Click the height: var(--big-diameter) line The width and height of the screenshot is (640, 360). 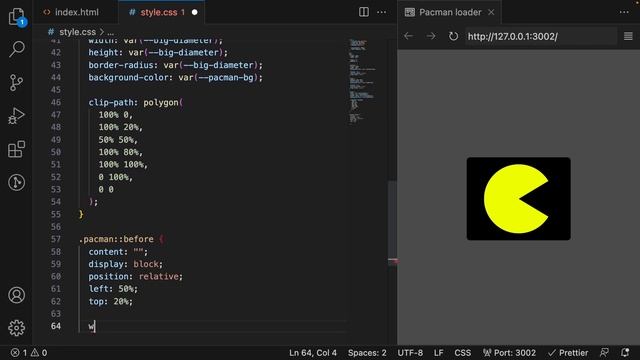click(x=158, y=53)
